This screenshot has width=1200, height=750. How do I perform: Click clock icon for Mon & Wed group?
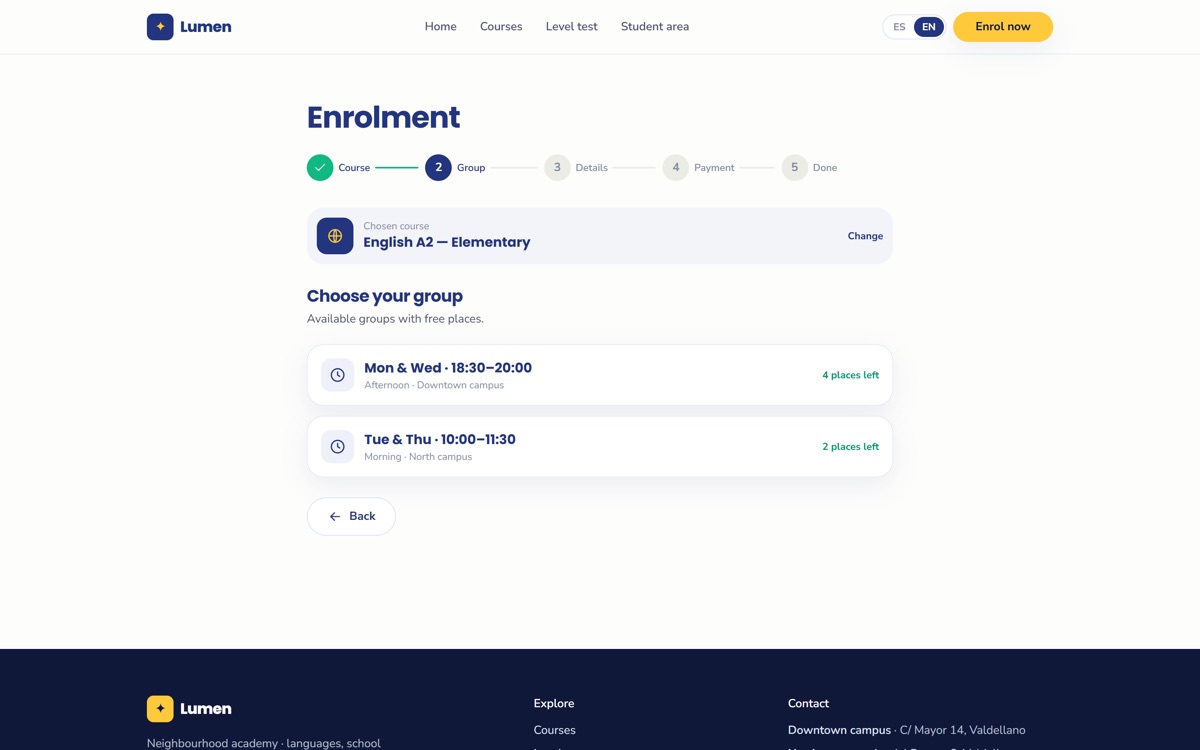tap(338, 375)
